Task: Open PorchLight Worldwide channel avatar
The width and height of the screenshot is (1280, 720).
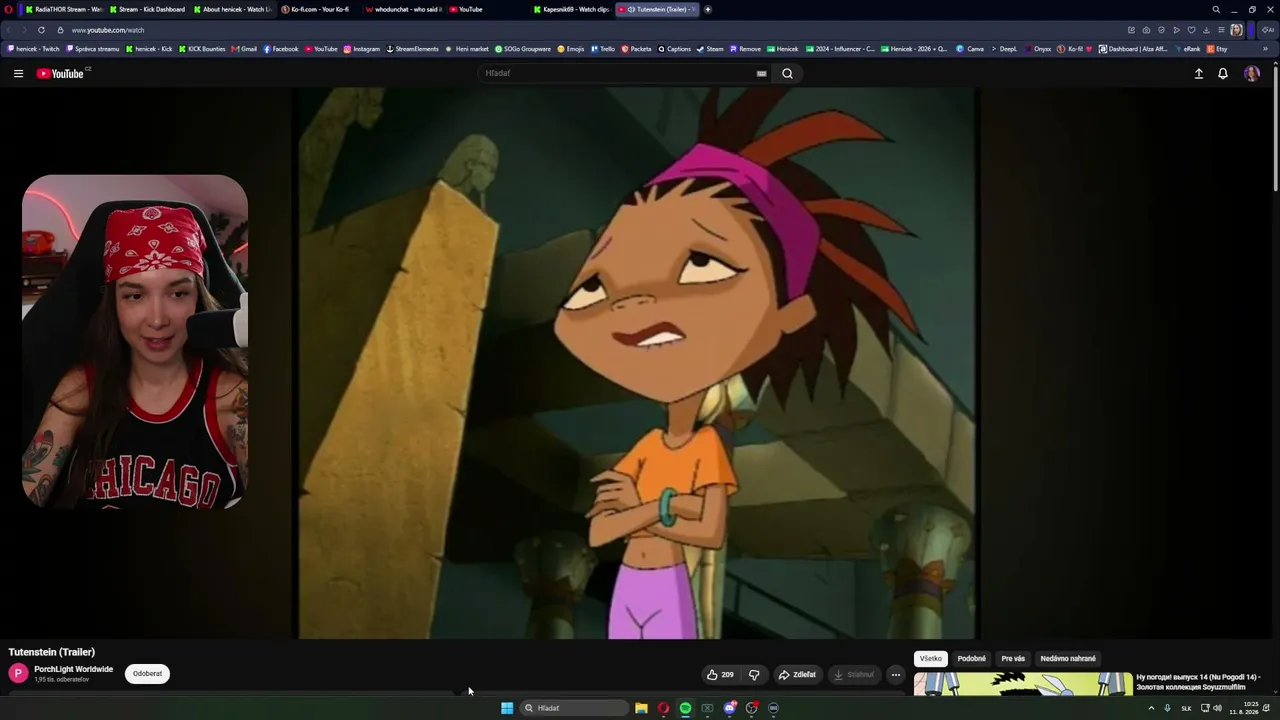Action: tap(18, 673)
